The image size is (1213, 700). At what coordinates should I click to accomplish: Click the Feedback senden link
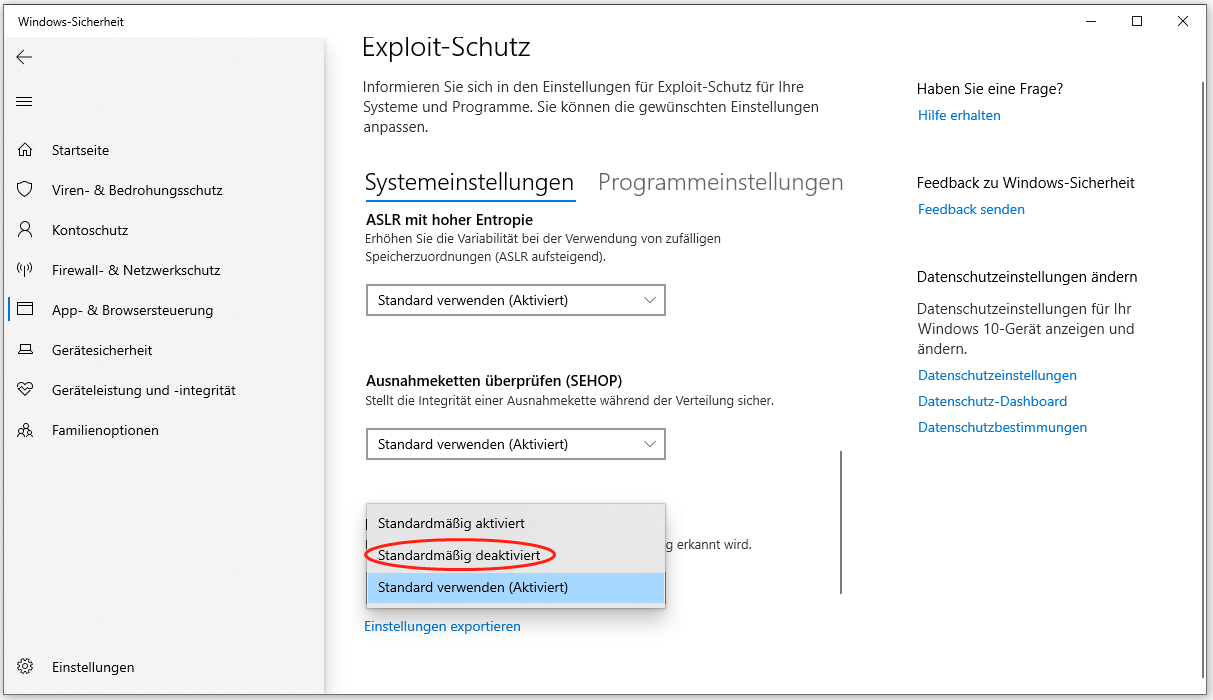pos(971,210)
